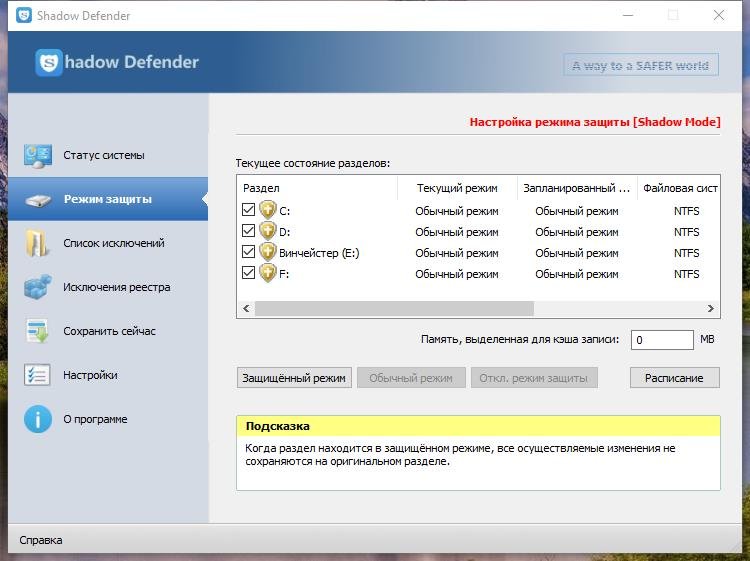Click the exclusion list folder icon
This screenshot has height=561, width=750.
[37, 243]
